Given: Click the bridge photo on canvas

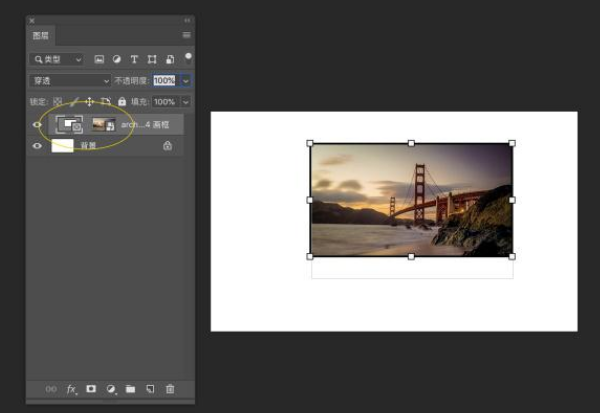Looking at the screenshot, I should [411, 200].
